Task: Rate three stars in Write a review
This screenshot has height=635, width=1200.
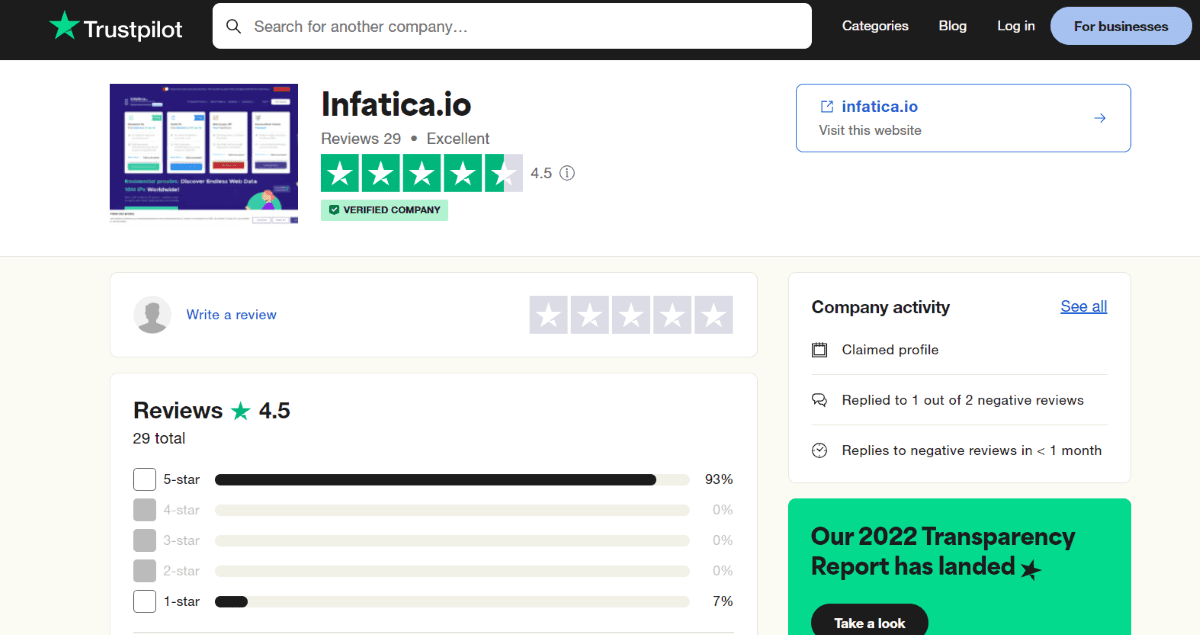Action: [x=631, y=315]
